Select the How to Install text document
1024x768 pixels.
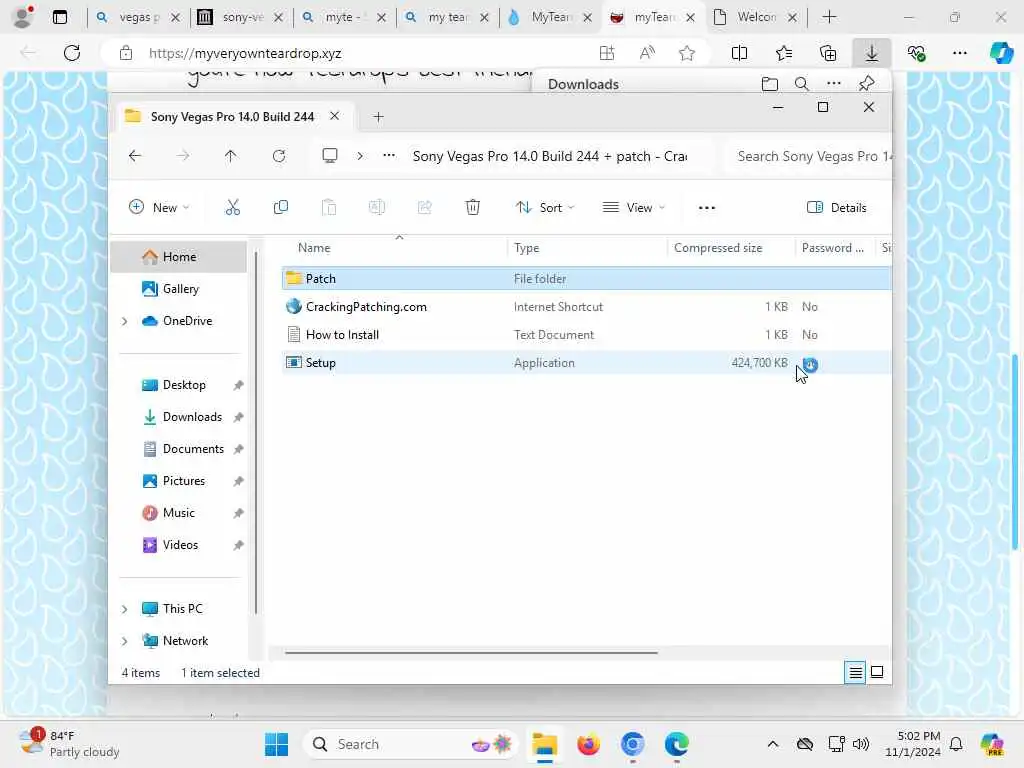(x=586, y=334)
